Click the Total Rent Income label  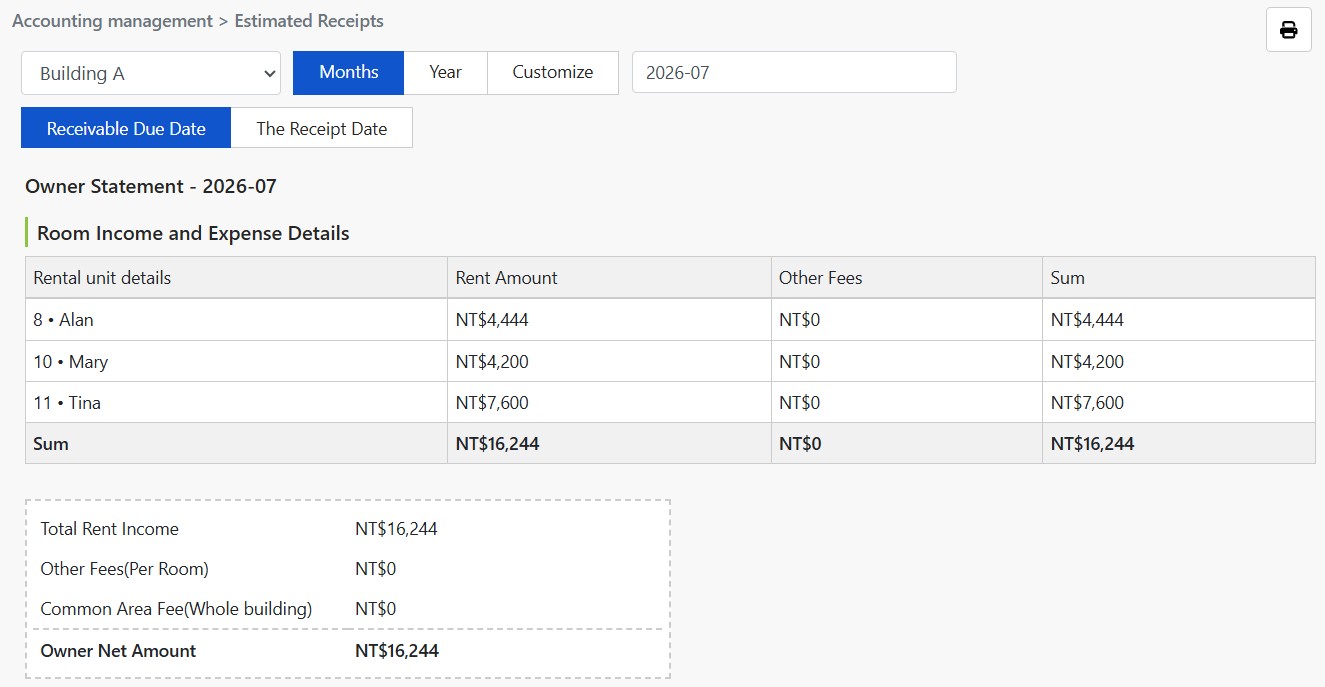(109, 529)
